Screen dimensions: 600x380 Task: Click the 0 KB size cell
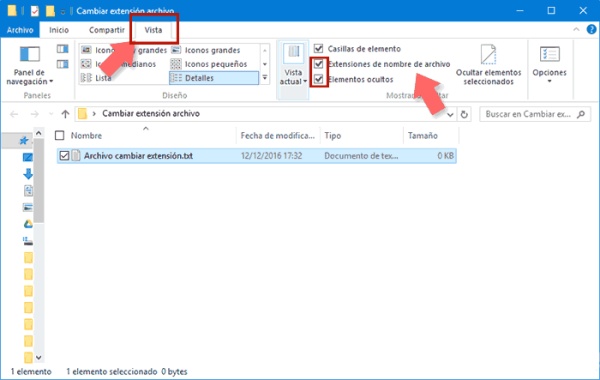coord(445,156)
